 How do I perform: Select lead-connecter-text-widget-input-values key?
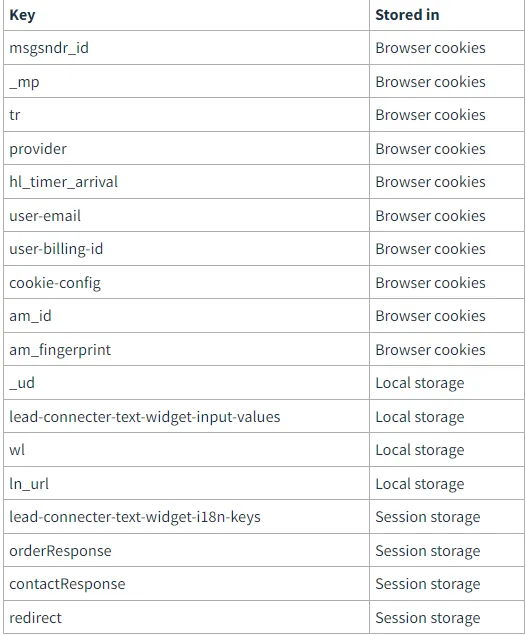click(145, 417)
